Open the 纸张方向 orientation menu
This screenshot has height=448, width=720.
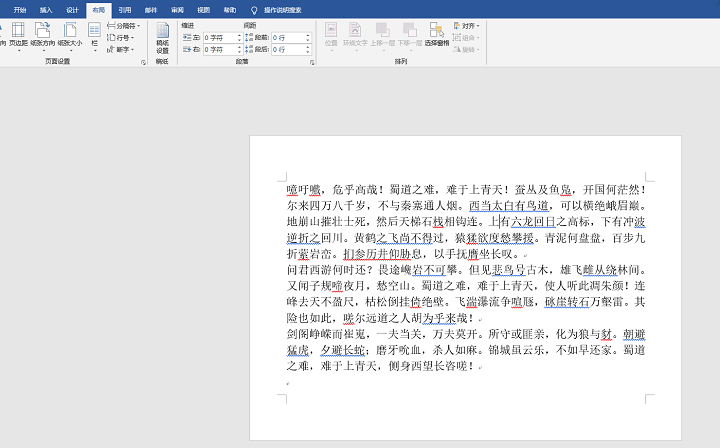[x=42, y=36]
